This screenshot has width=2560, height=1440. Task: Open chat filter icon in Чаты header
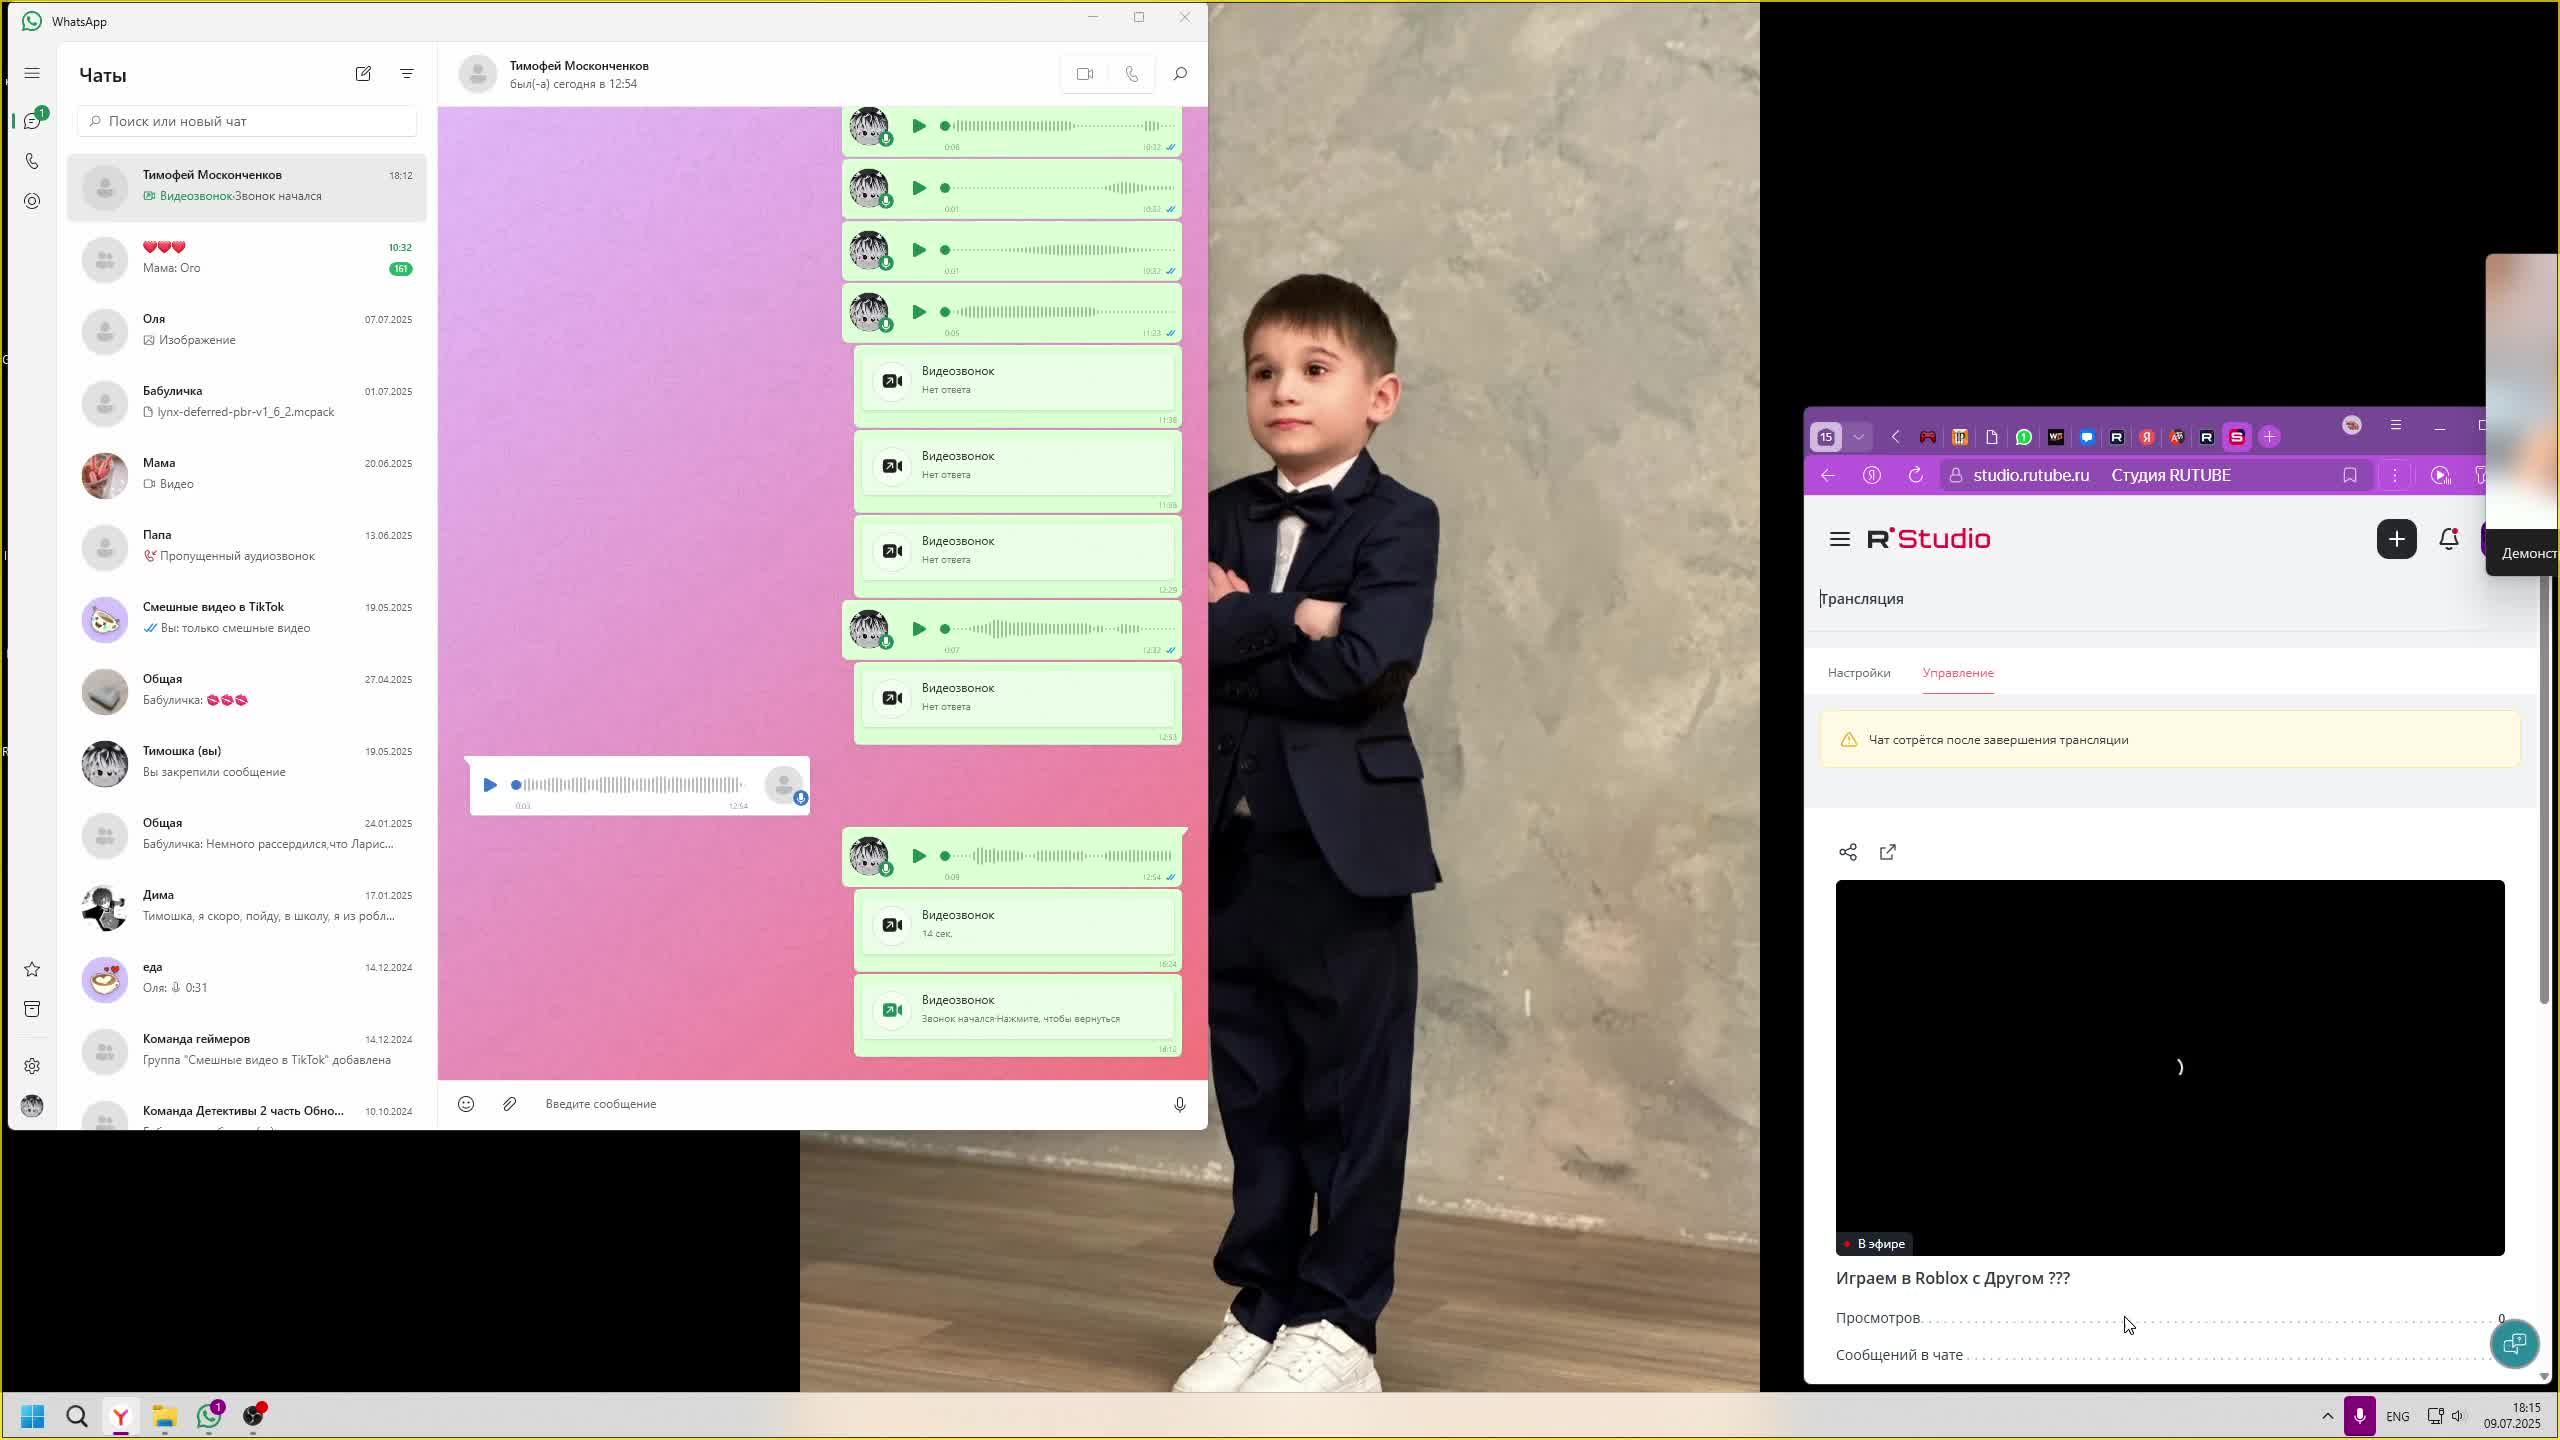[x=407, y=74]
